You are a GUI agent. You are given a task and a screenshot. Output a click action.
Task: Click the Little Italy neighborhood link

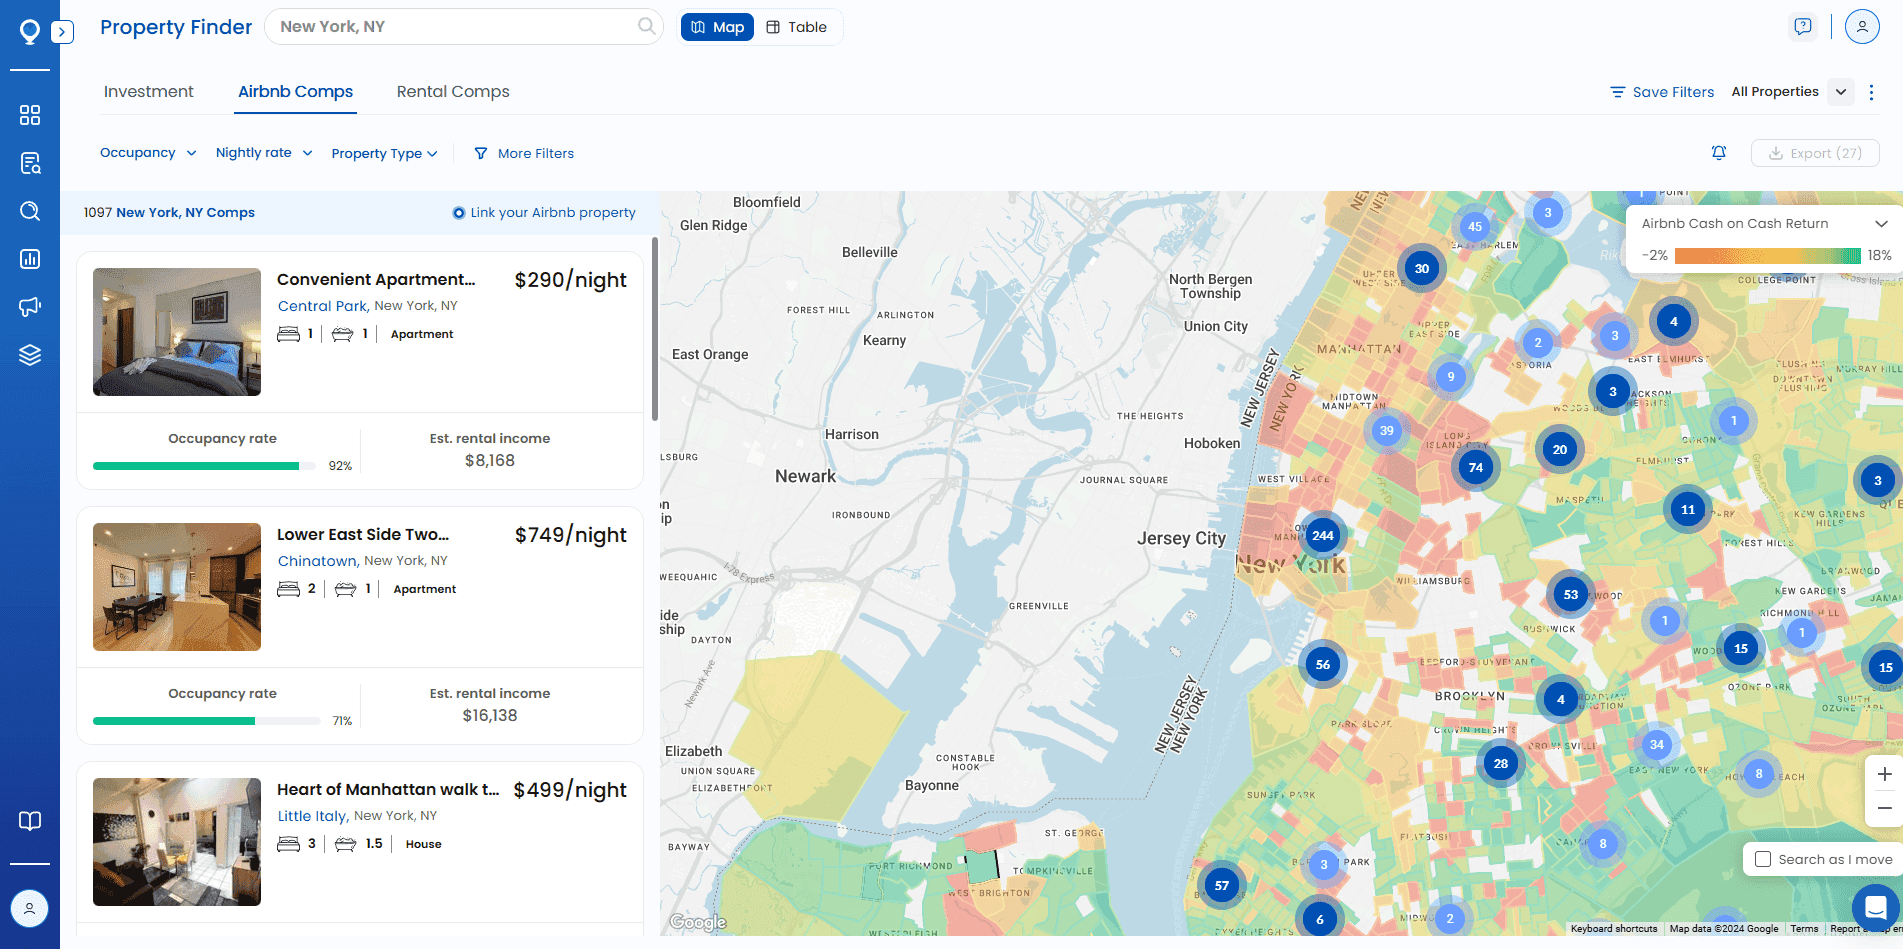point(312,816)
